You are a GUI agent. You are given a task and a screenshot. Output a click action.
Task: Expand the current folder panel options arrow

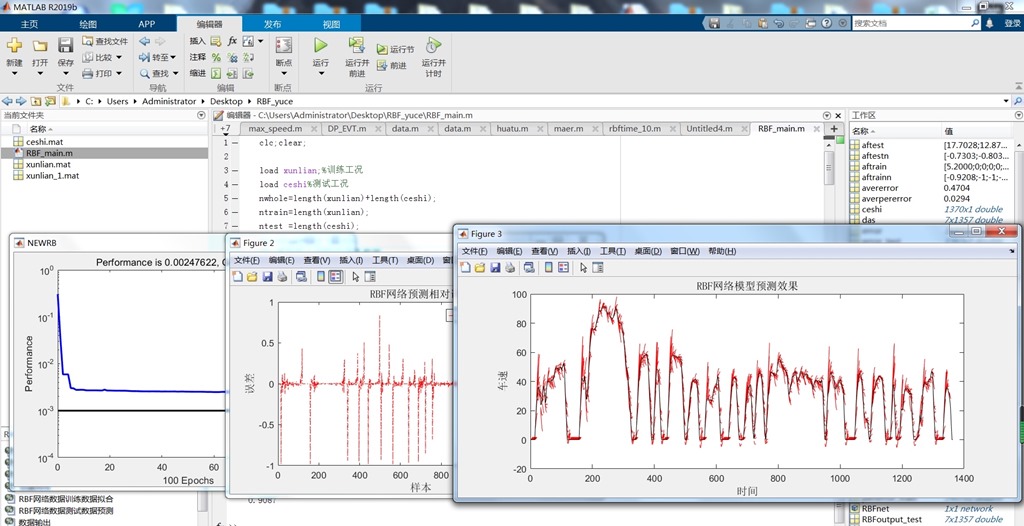(x=202, y=116)
